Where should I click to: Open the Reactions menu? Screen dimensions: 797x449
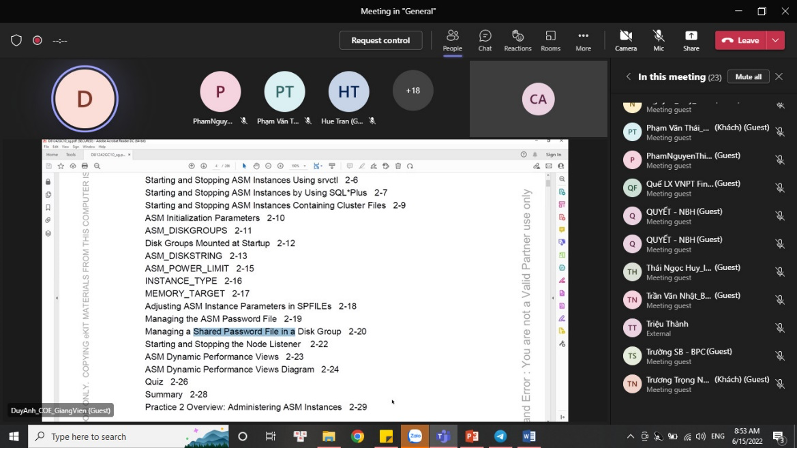coord(517,40)
